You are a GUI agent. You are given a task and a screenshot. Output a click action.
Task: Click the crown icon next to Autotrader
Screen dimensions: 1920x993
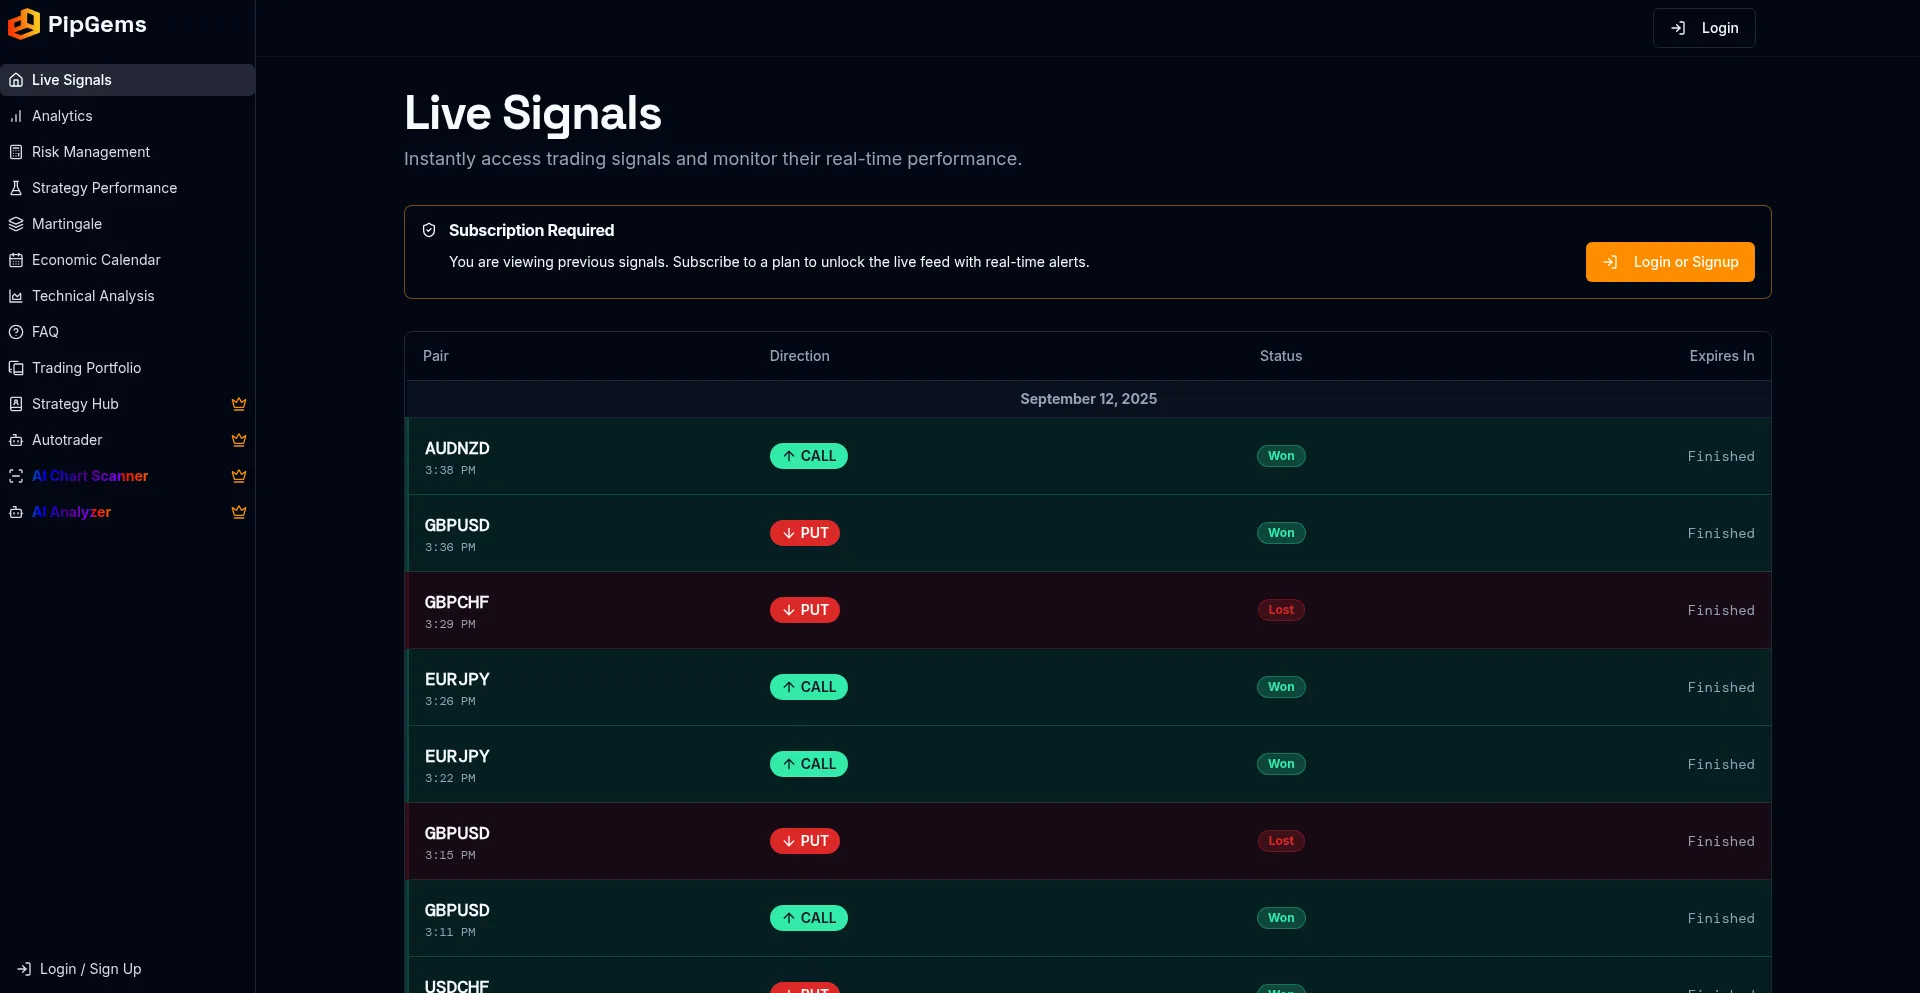click(239, 440)
